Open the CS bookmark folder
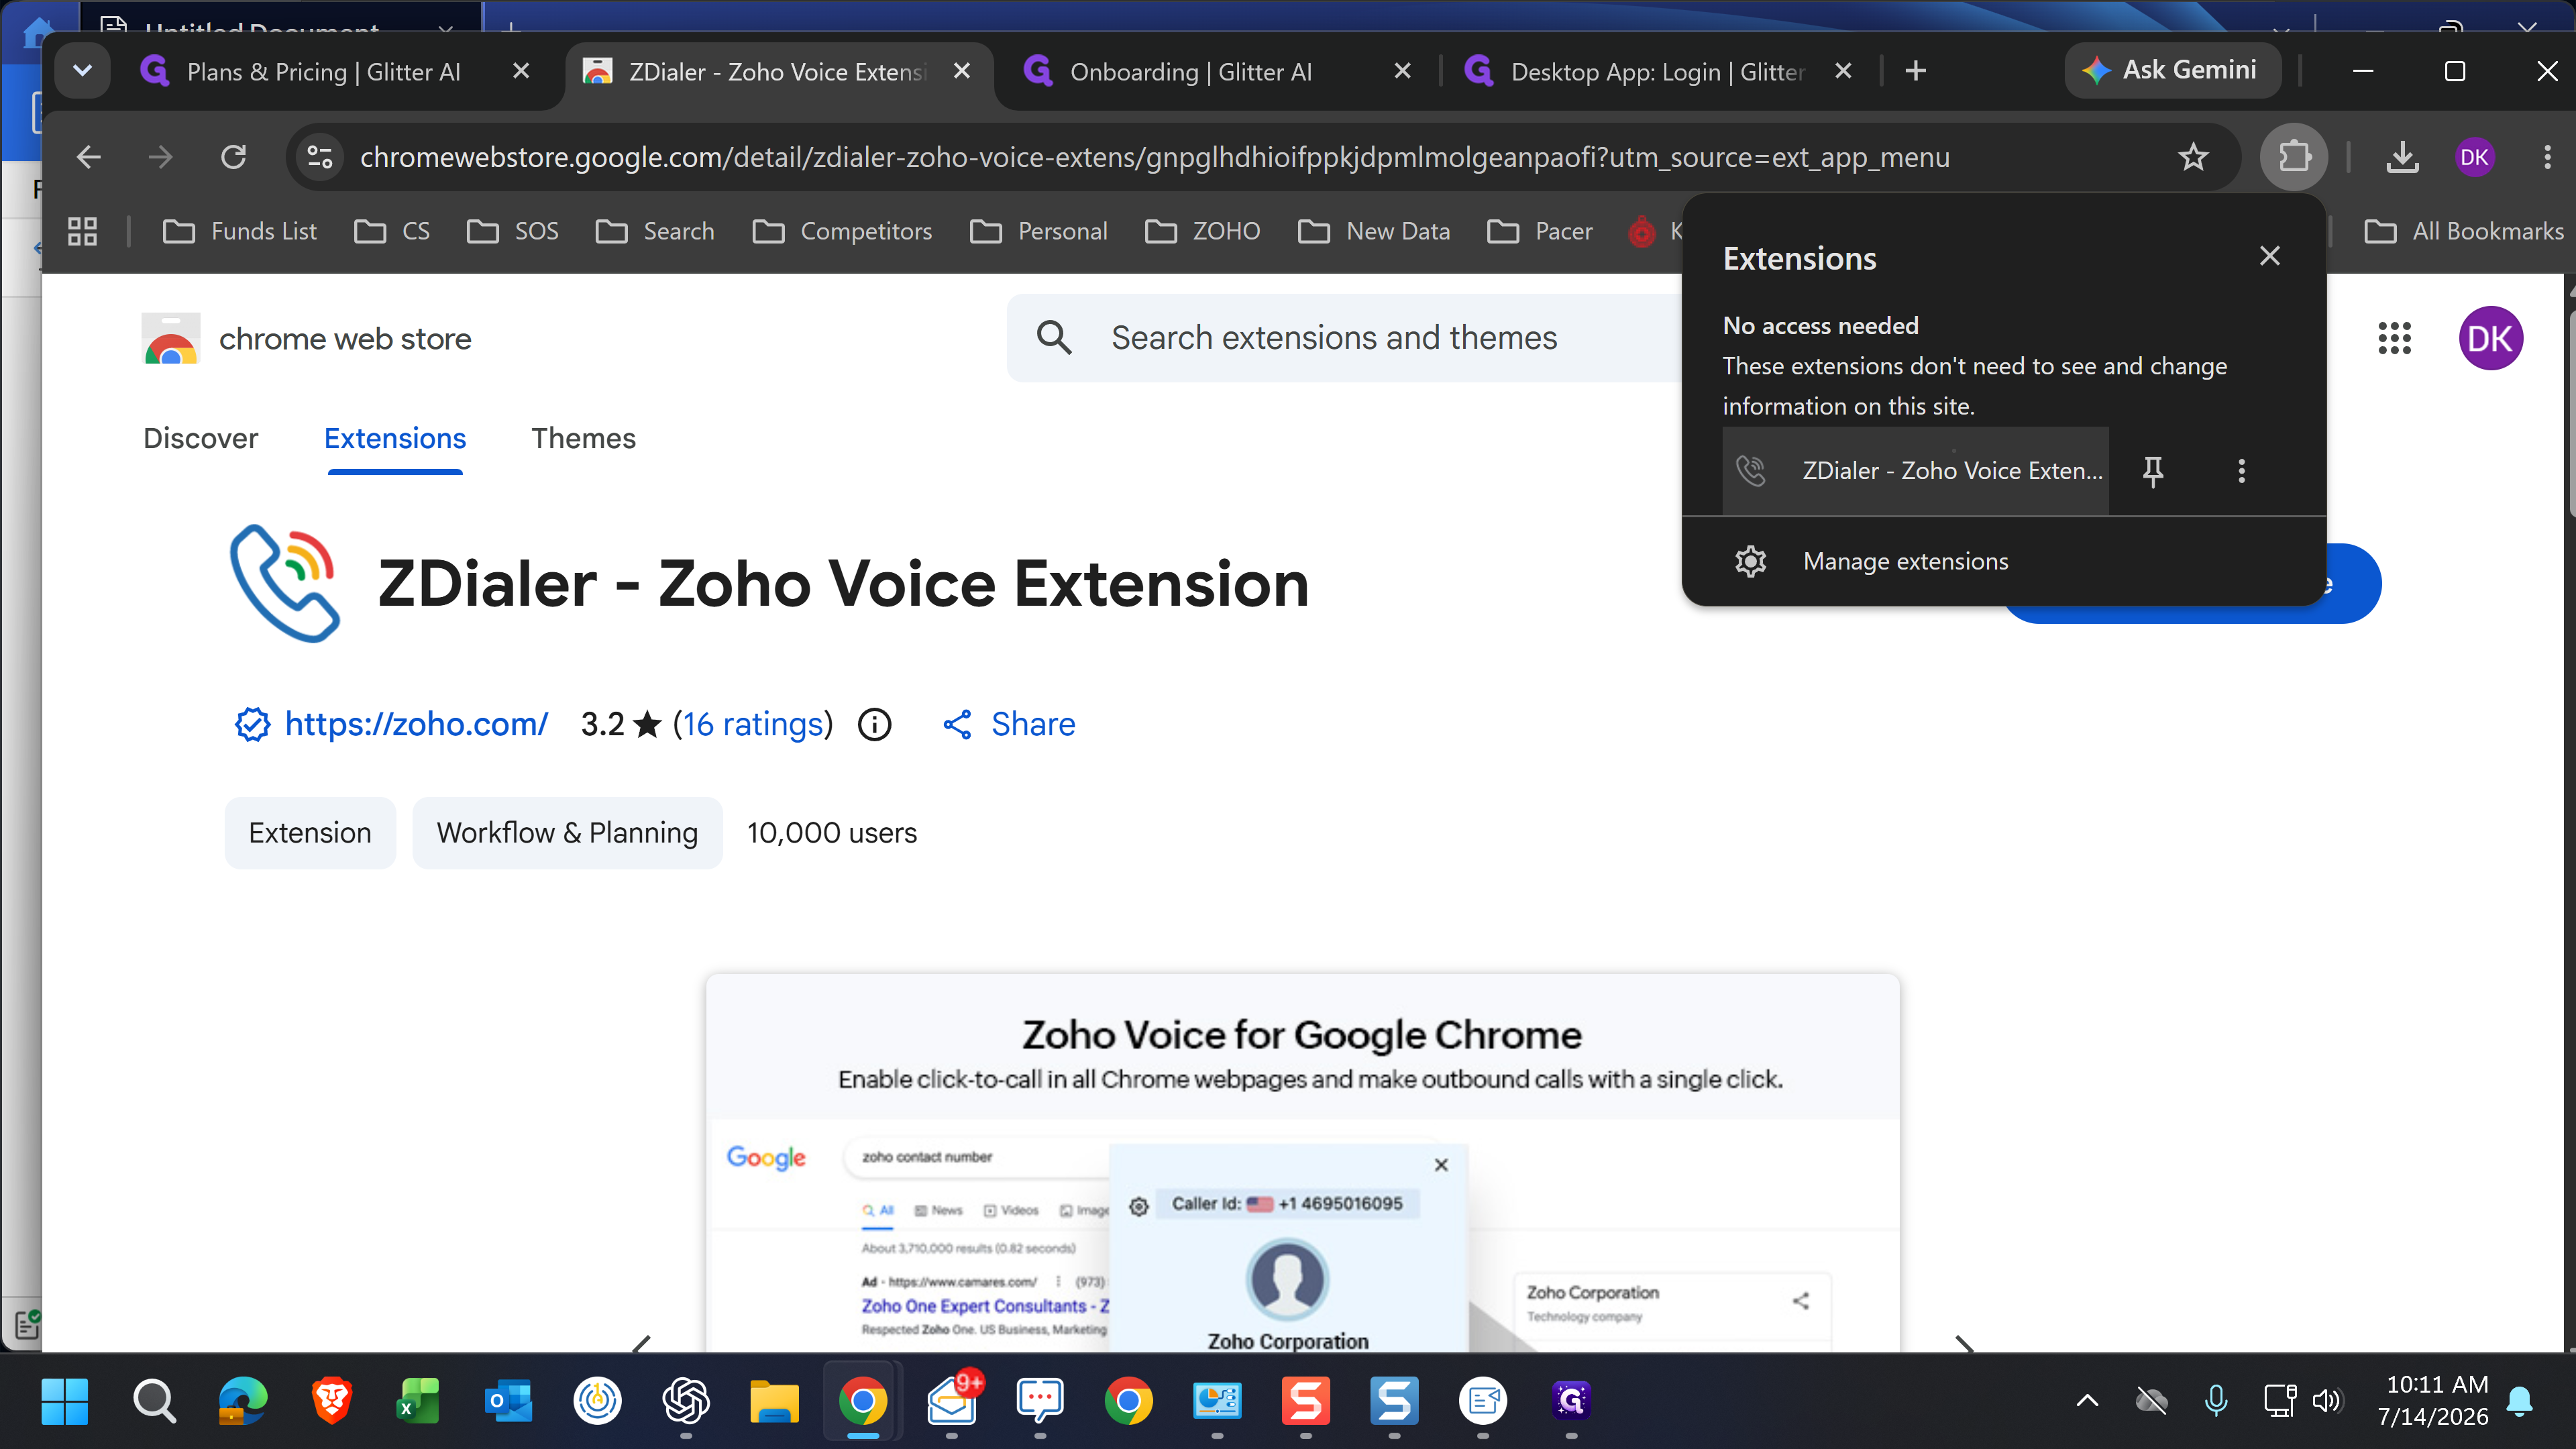The width and height of the screenshot is (2576, 1449). [x=392, y=231]
